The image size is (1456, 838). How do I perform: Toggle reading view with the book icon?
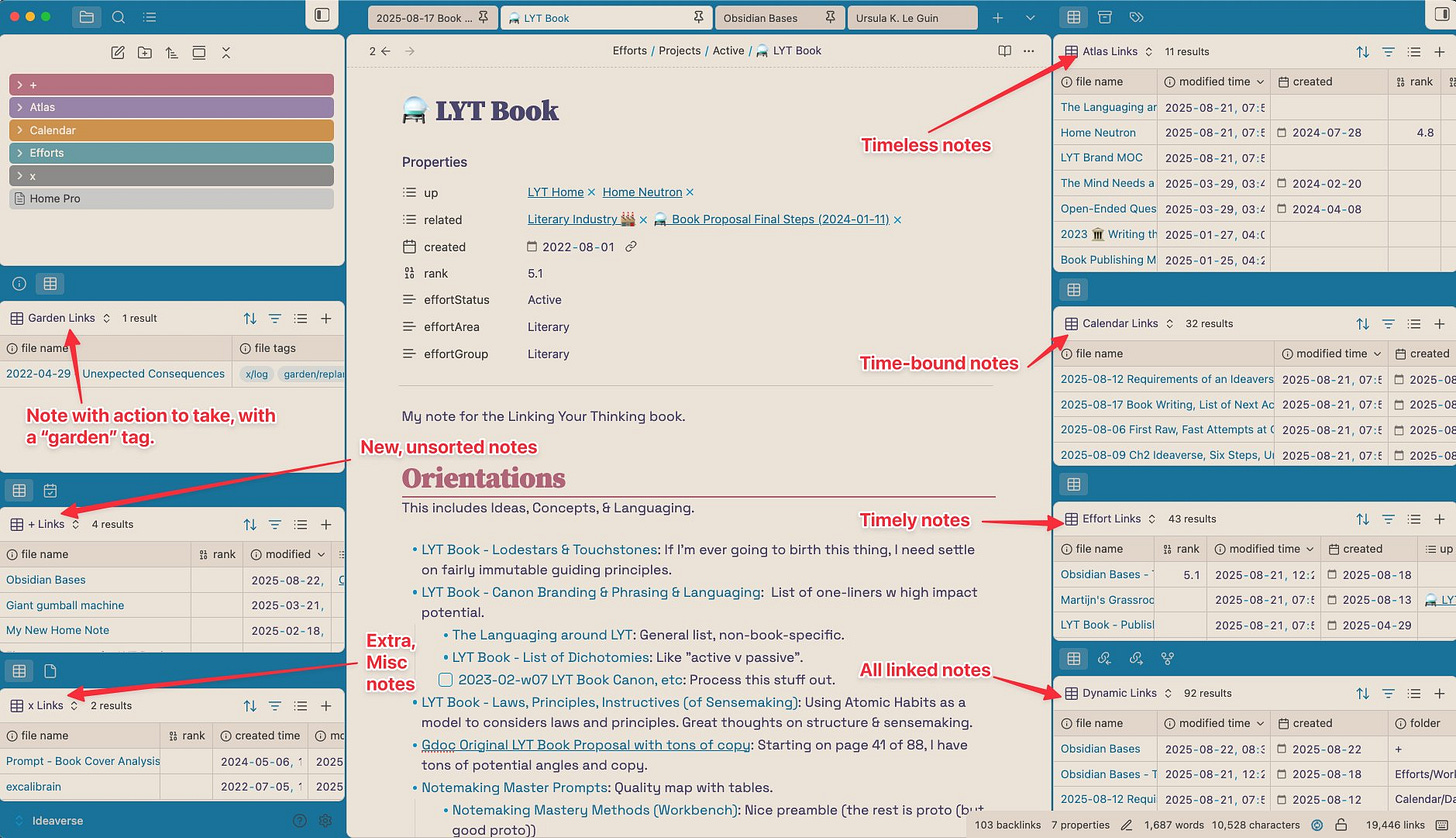tap(1005, 51)
